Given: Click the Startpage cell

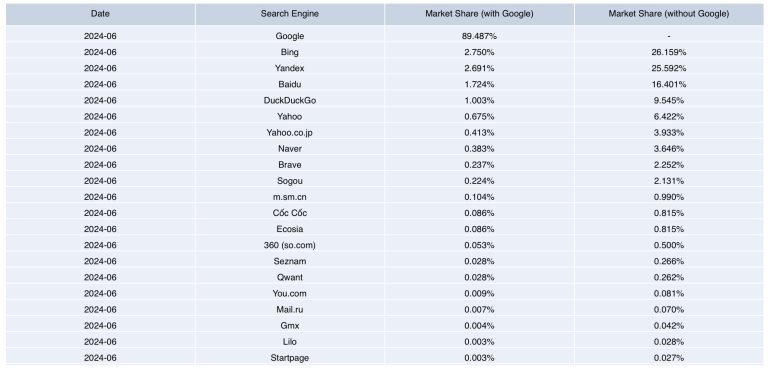Looking at the screenshot, I should (x=289, y=358).
